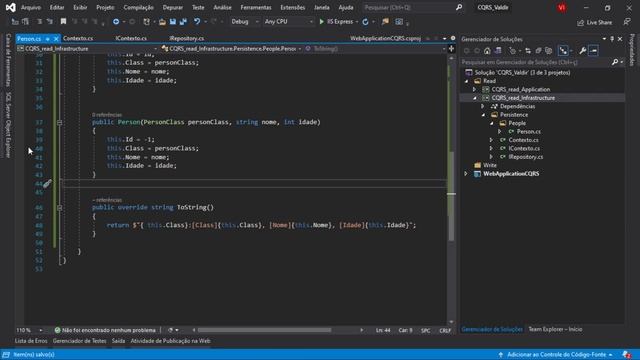Expand the WebApplicationCQRS project node
The image size is (640, 360).
[x=466, y=174]
